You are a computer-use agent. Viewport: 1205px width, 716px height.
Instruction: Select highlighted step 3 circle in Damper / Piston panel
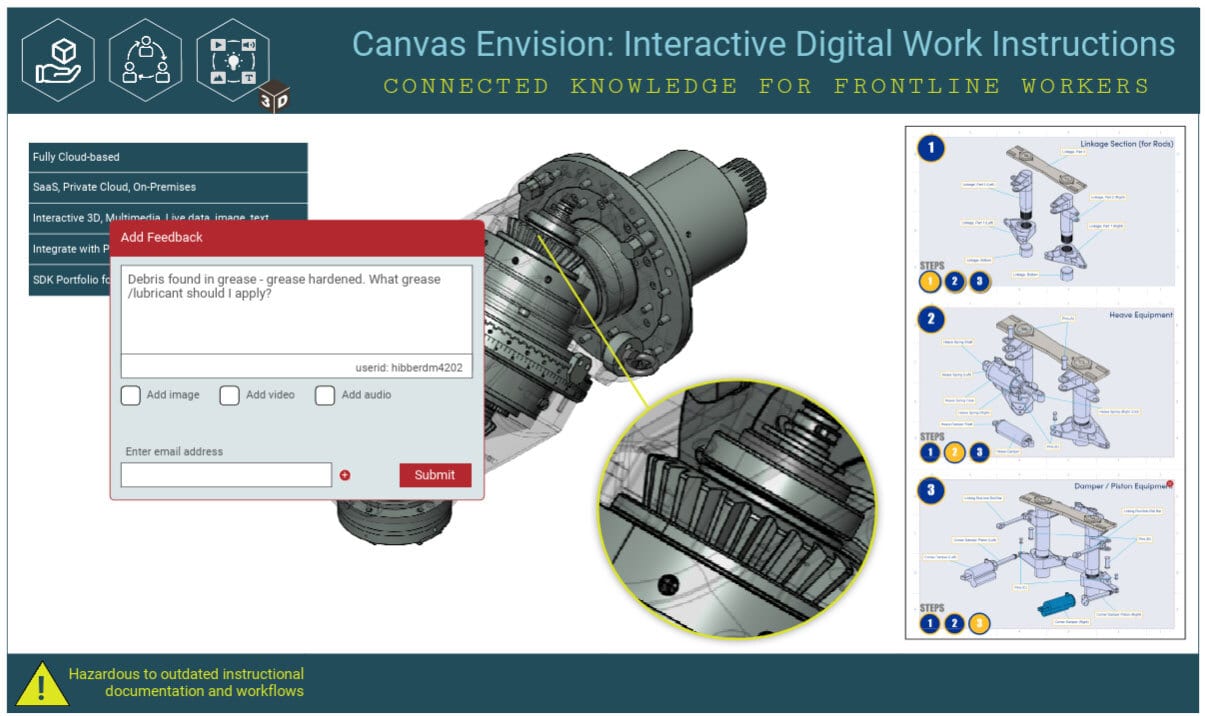click(x=980, y=624)
